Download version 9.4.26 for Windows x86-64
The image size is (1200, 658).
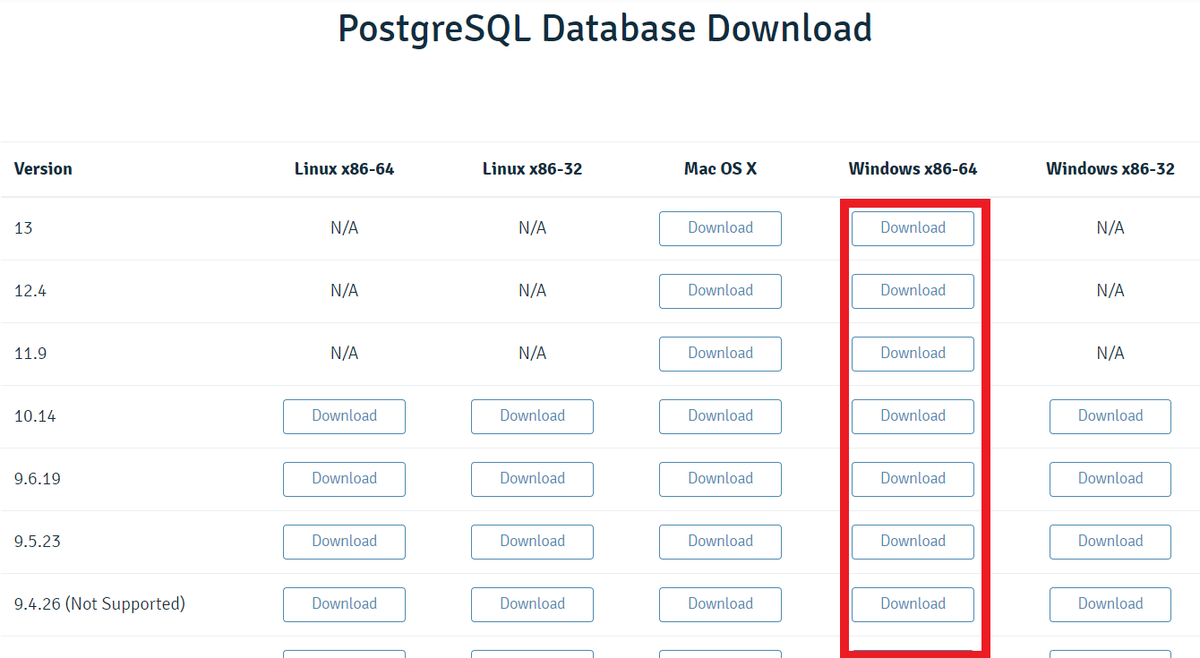912,604
